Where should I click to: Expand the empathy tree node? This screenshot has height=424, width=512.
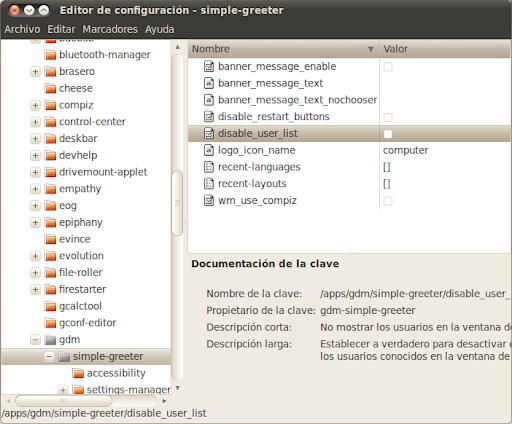click(35, 189)
